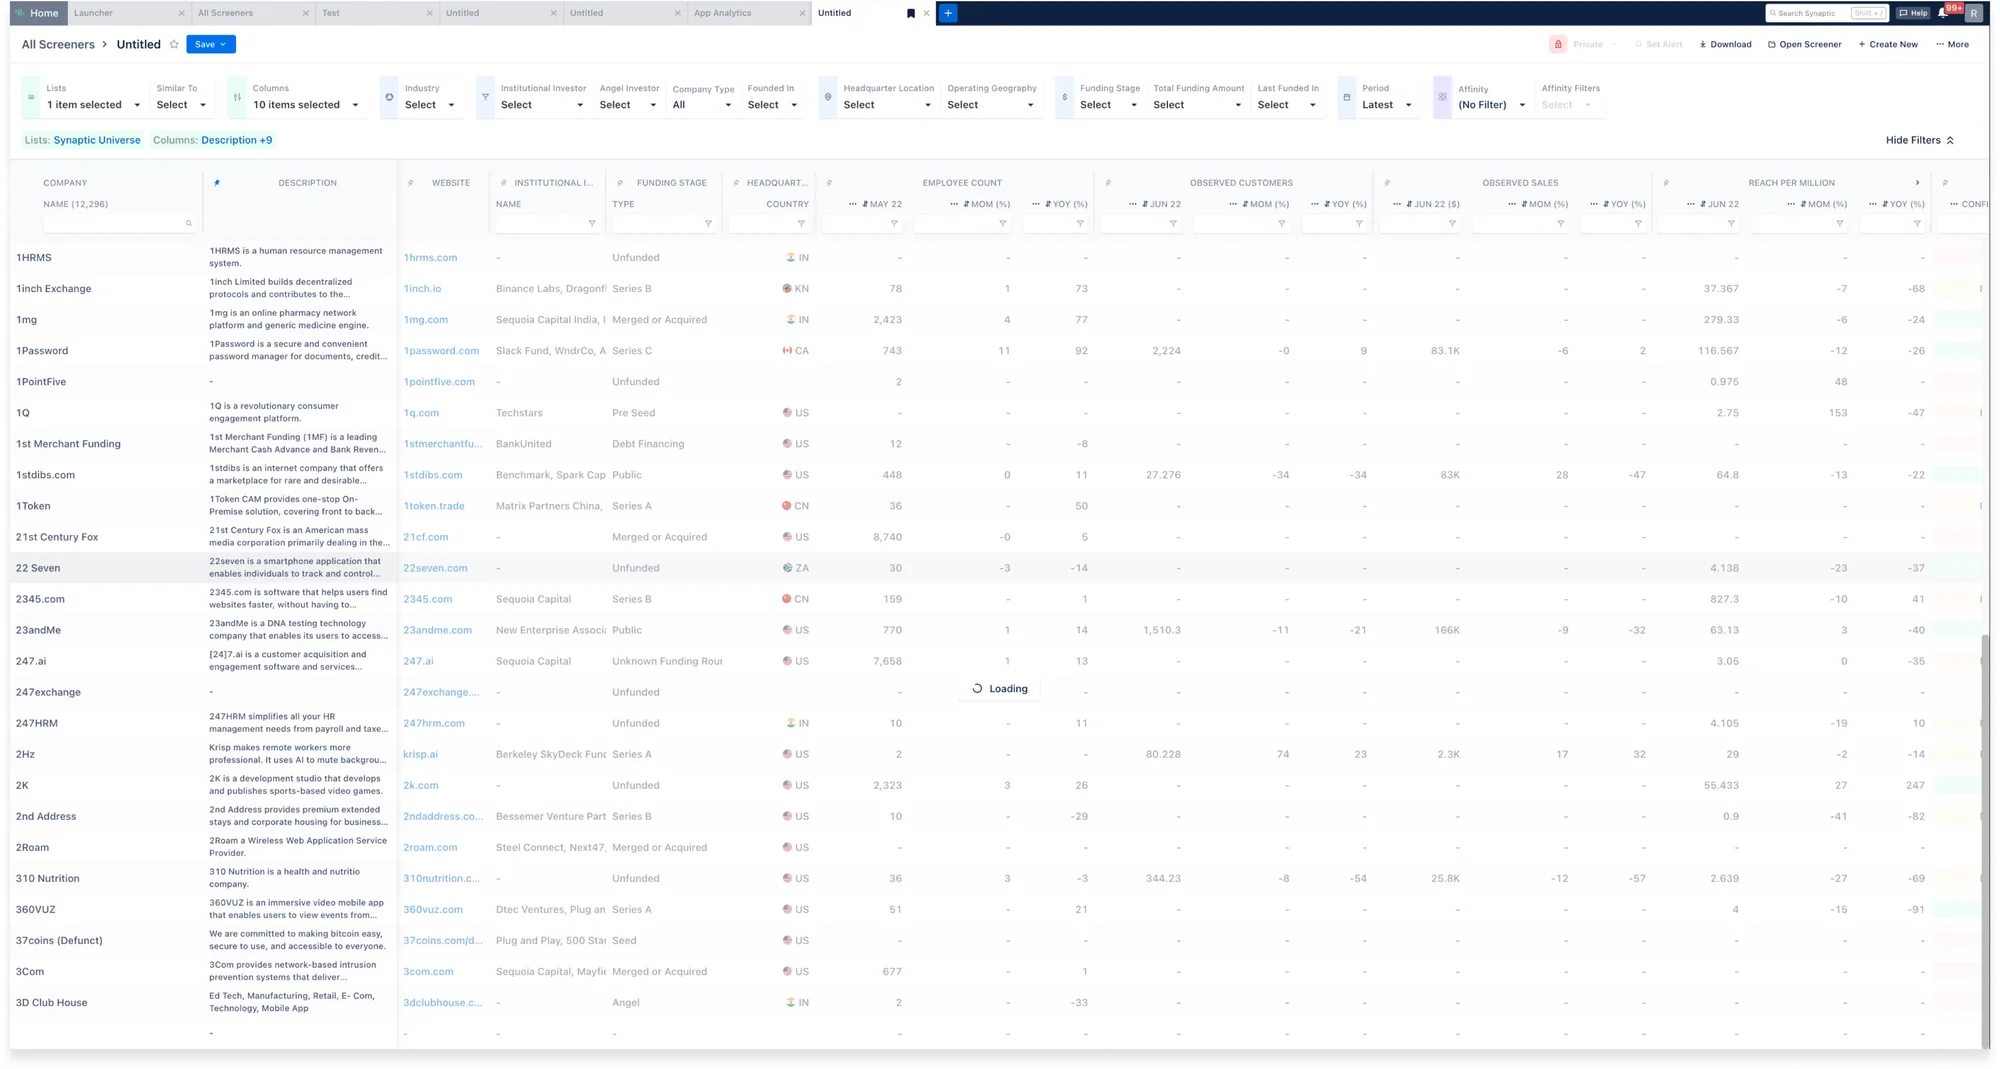
Task: Open the Columns dropdown with 10 items selected
Action: pyautogui.click(x=305, y=105)
